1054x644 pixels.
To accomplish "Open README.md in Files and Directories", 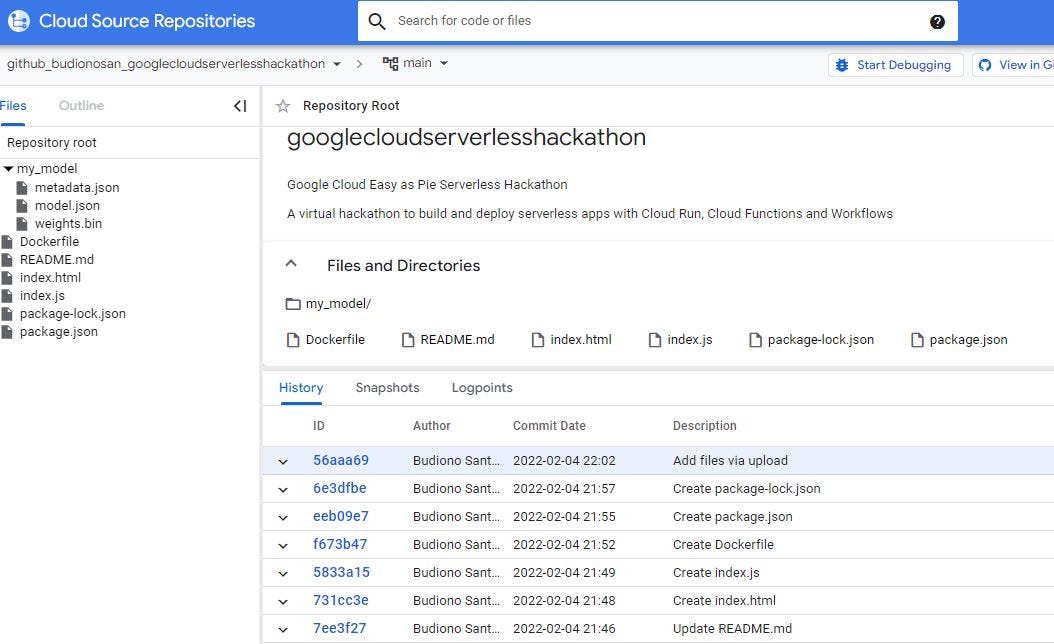I will point(457,340).
